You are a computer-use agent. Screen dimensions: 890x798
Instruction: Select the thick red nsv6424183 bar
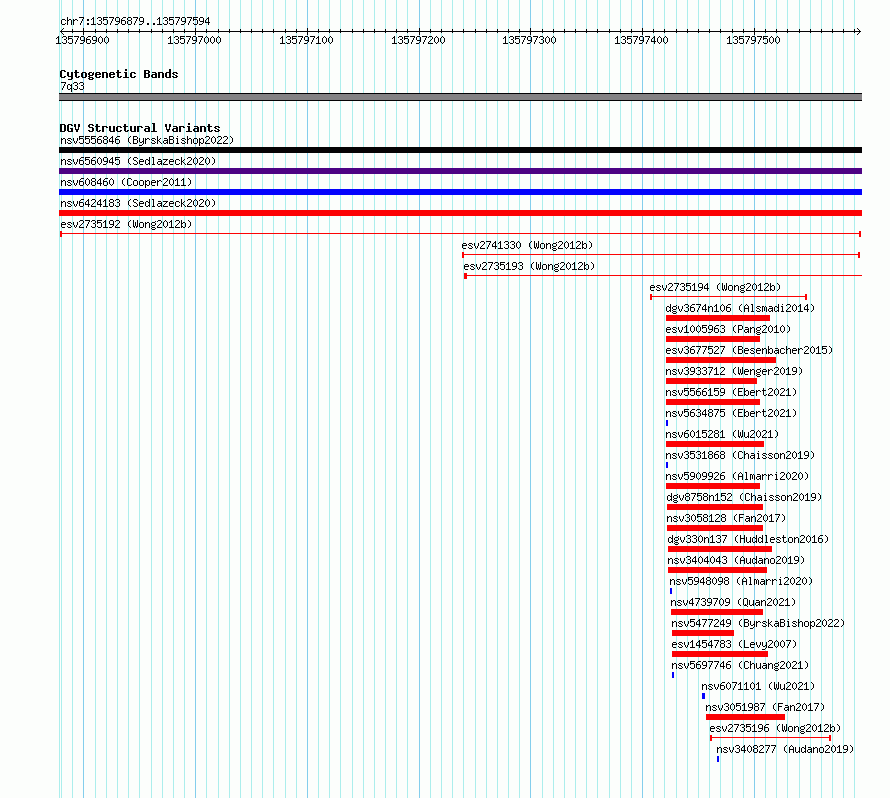[460, 213]
